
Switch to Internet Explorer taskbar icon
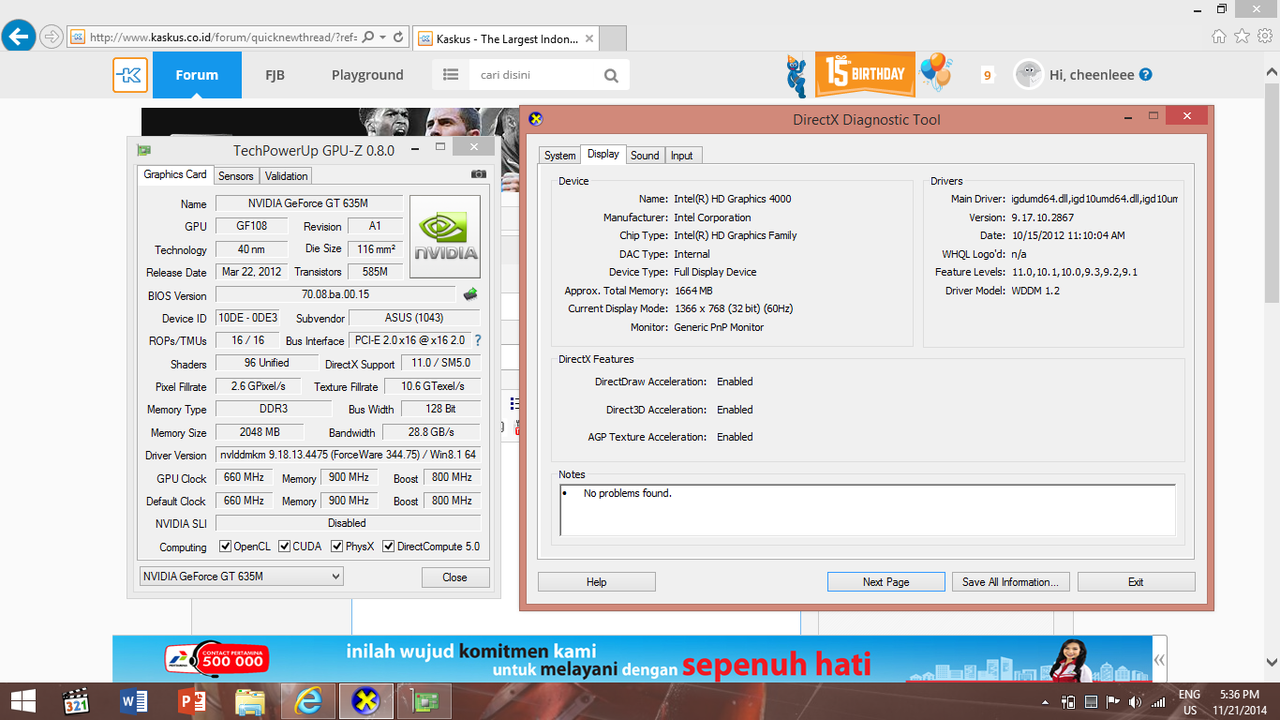tap(307, 701)
